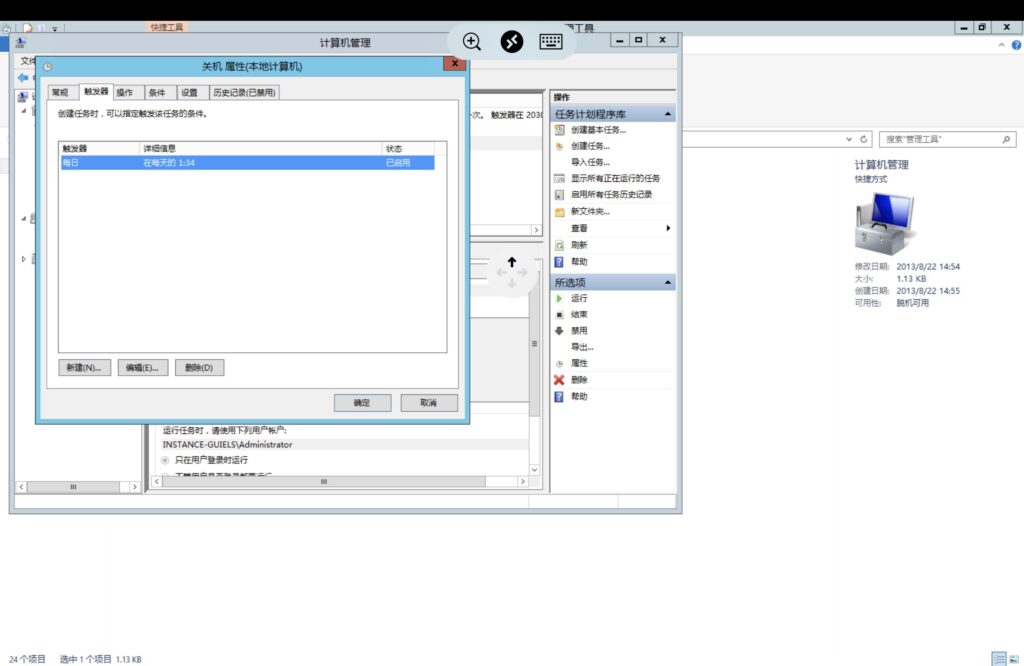Open the on-screen keyboard icon
This screenshot has height=666, width=1024.
coord(551,41)
